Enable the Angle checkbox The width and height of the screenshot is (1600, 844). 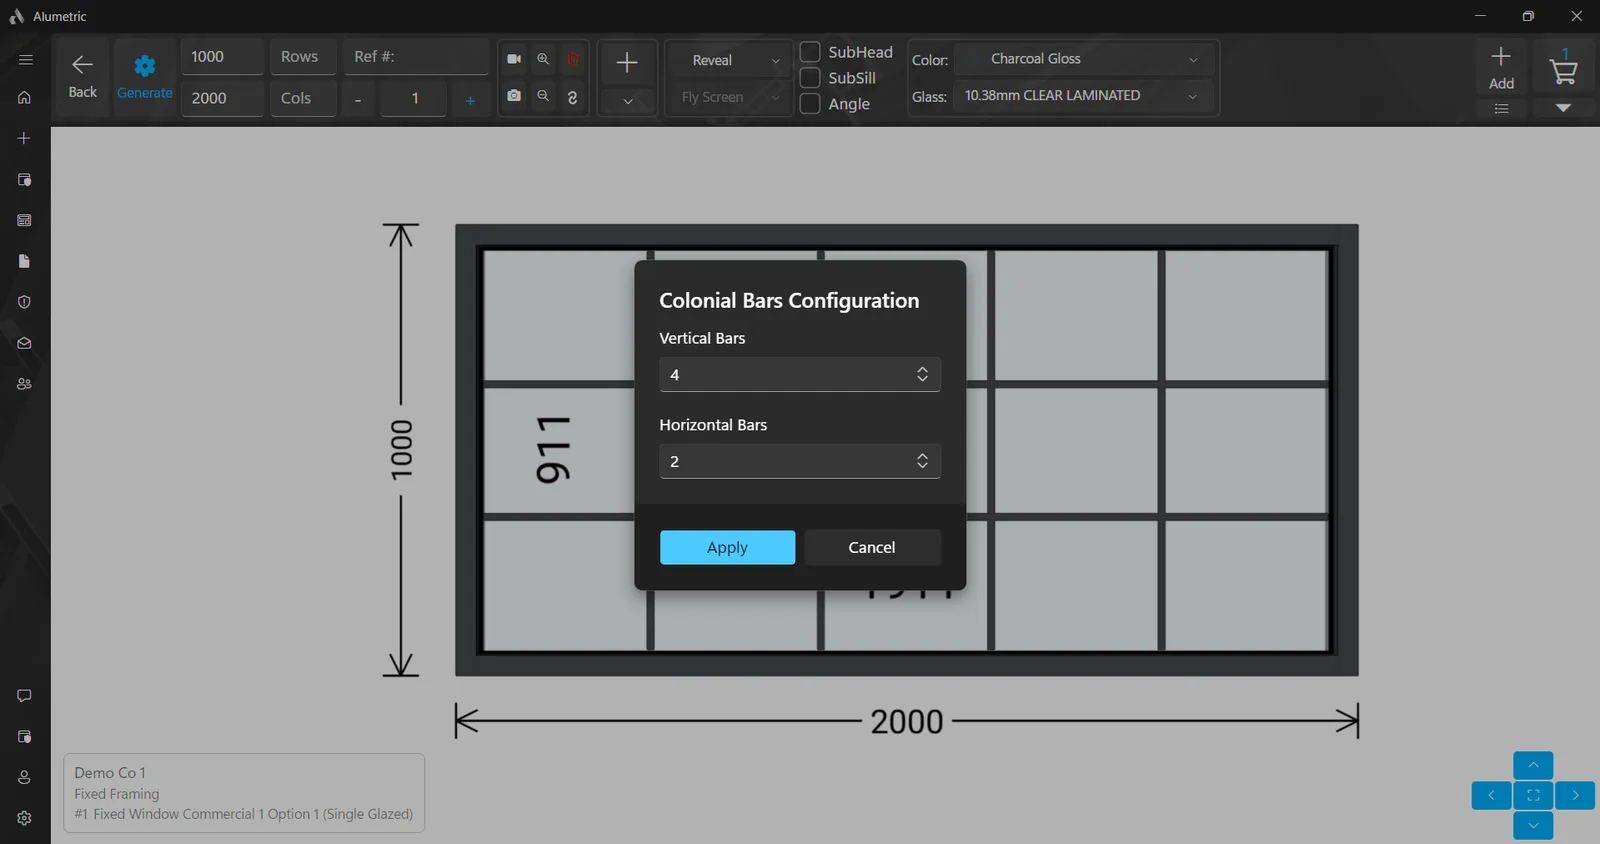811,104
